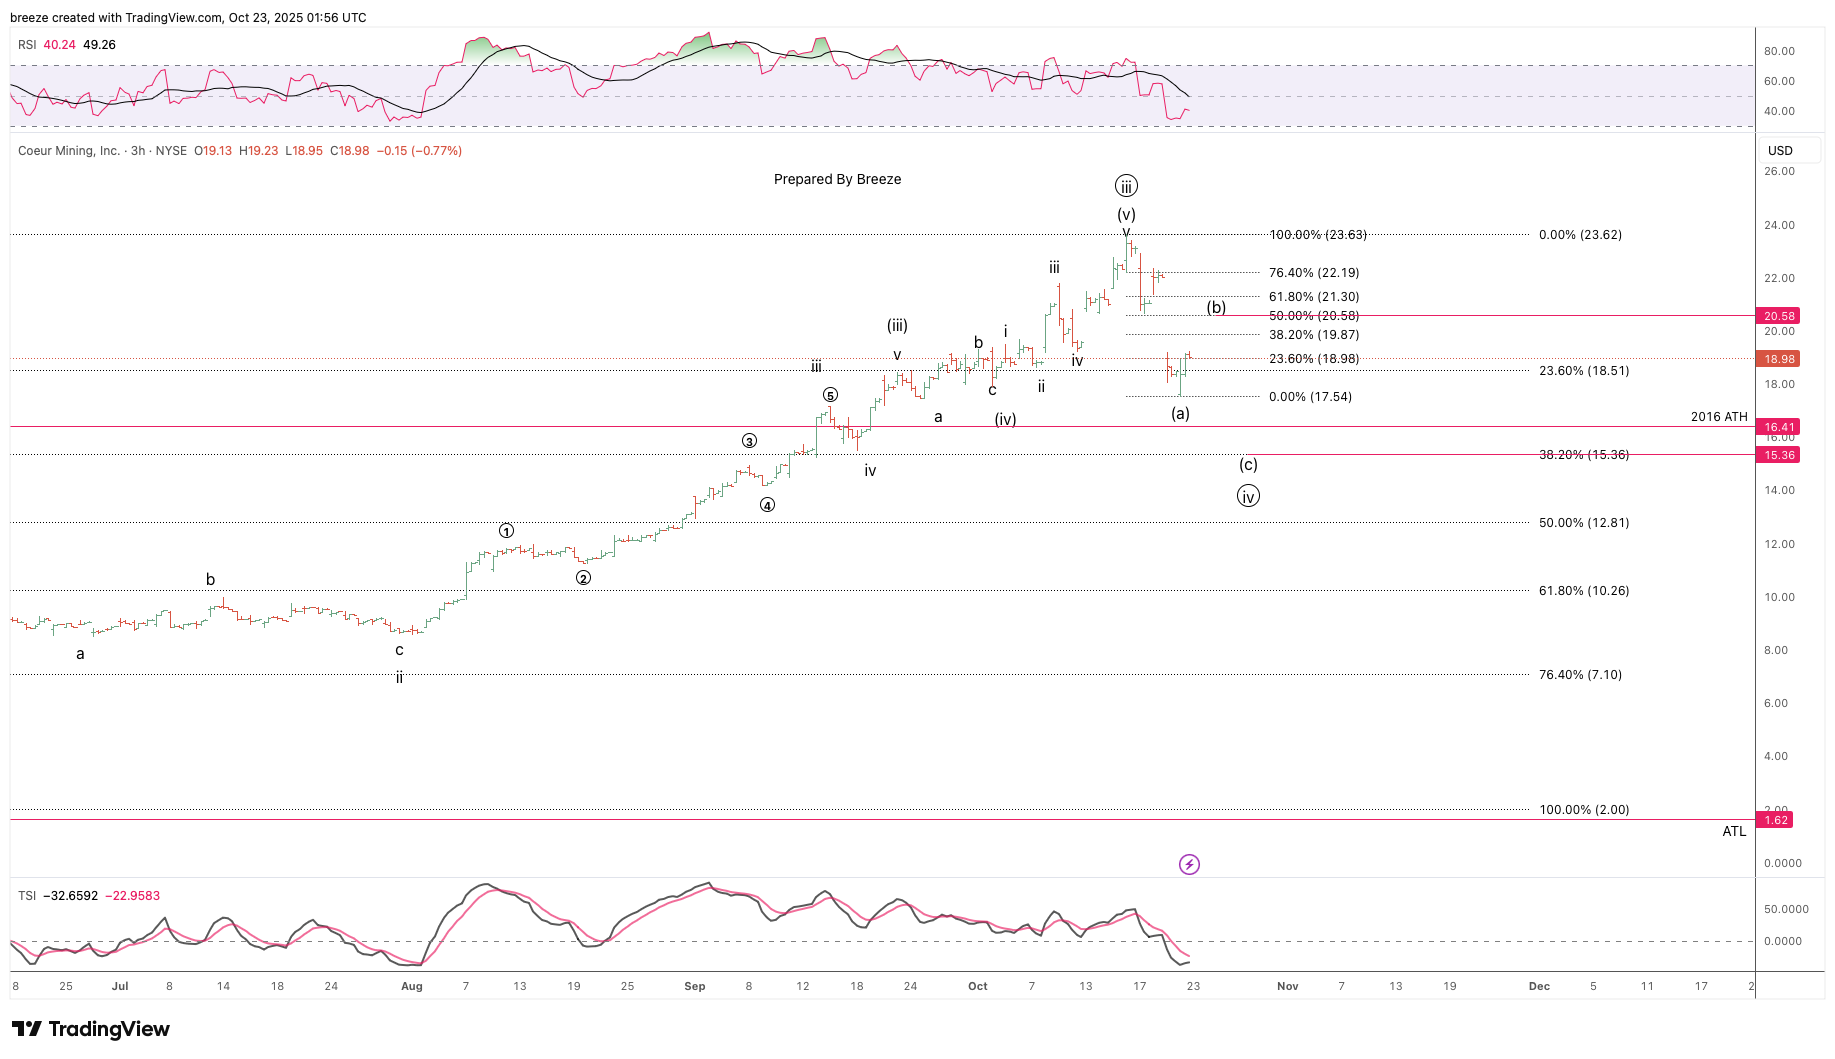This screenshot has width=1835, height=1059.
Task: Click the purple lightning bolt event icon
Action: [1189, 864]
